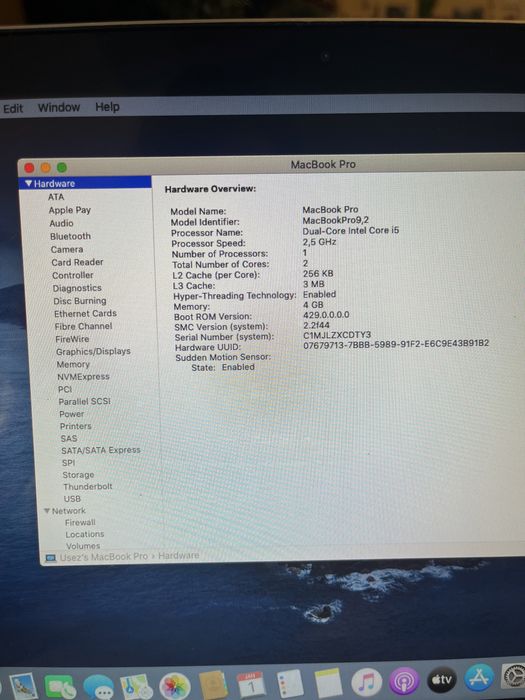Select PCI in the sidebar
525x700 pixels.
(x=65, y=389)
